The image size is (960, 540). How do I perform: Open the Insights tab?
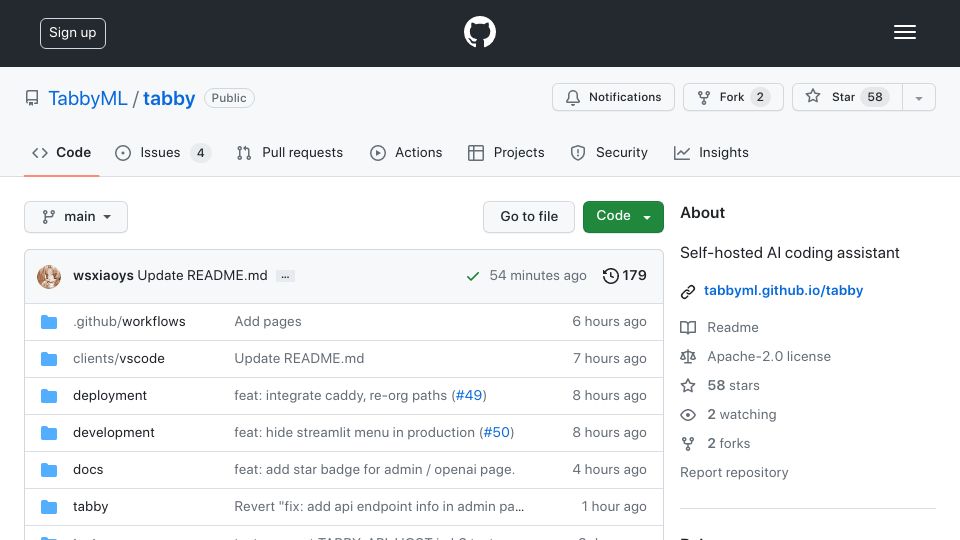711,152
